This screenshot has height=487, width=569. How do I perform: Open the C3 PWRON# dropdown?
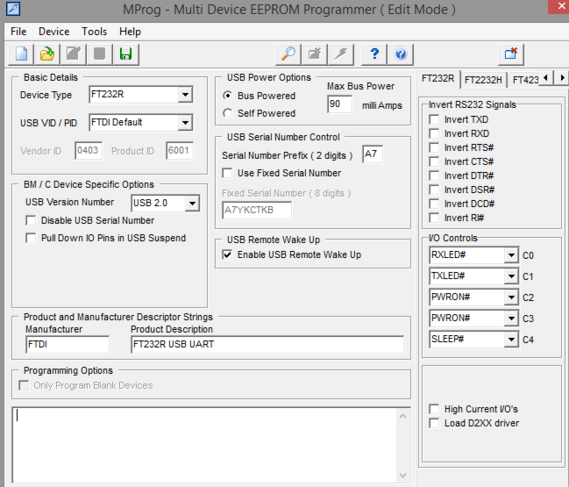[x=511, y=318]
